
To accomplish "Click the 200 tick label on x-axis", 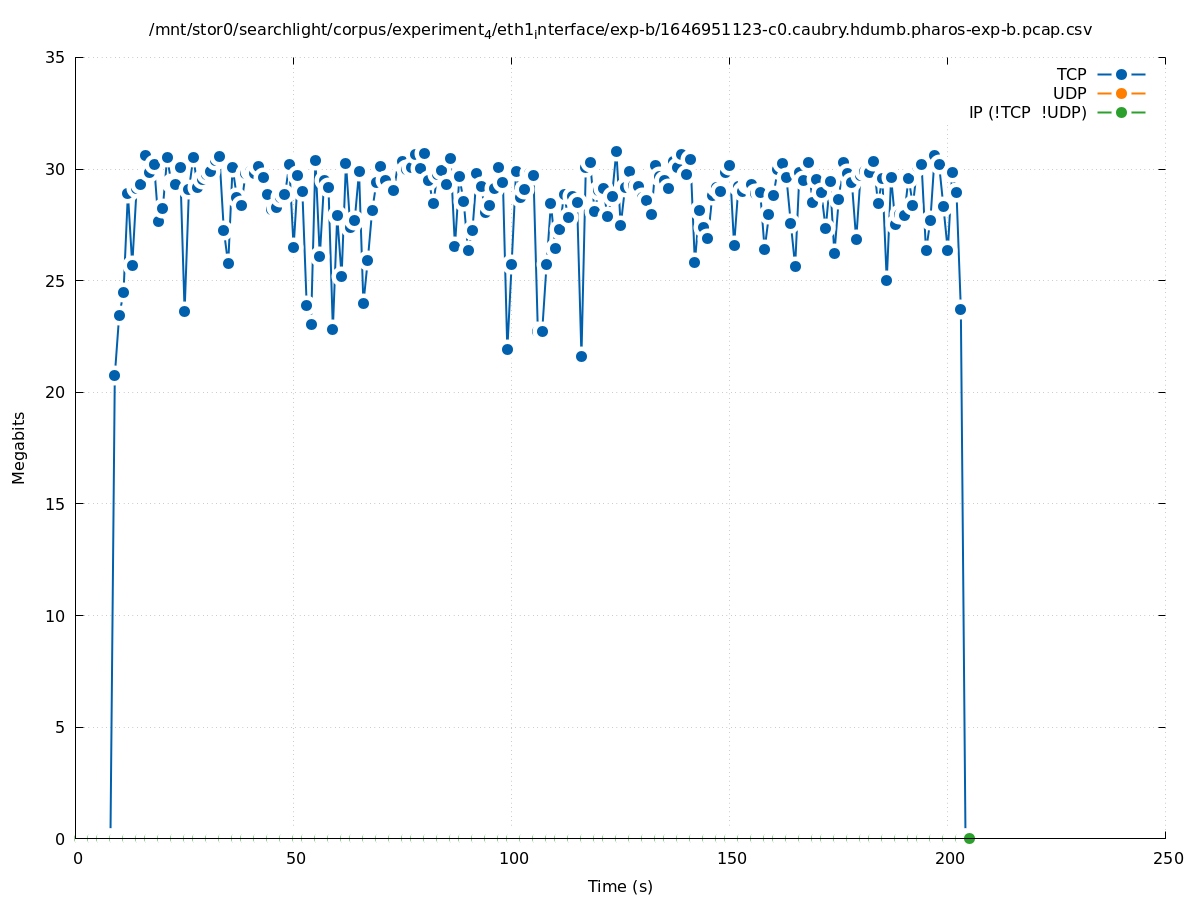I will (949, 859).
